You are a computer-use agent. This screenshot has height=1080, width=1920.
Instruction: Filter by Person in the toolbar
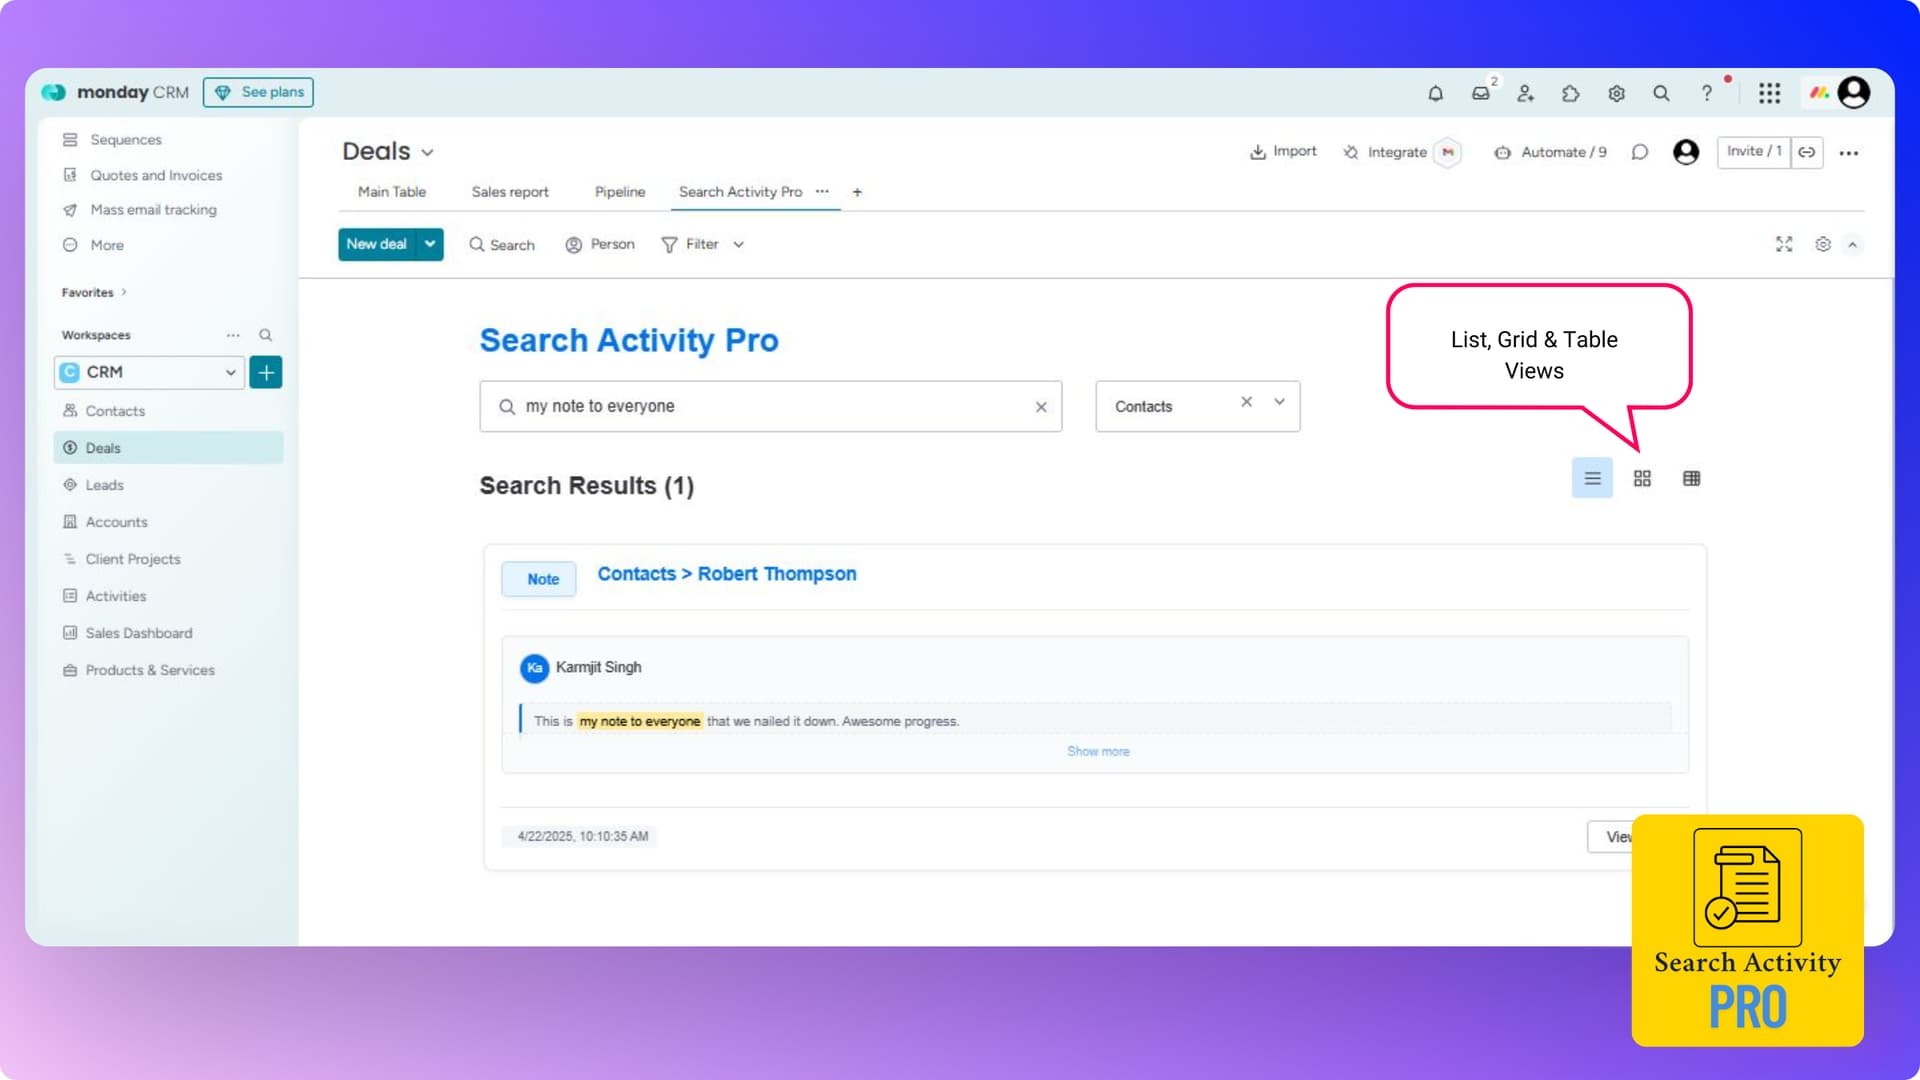coord(600,244)
